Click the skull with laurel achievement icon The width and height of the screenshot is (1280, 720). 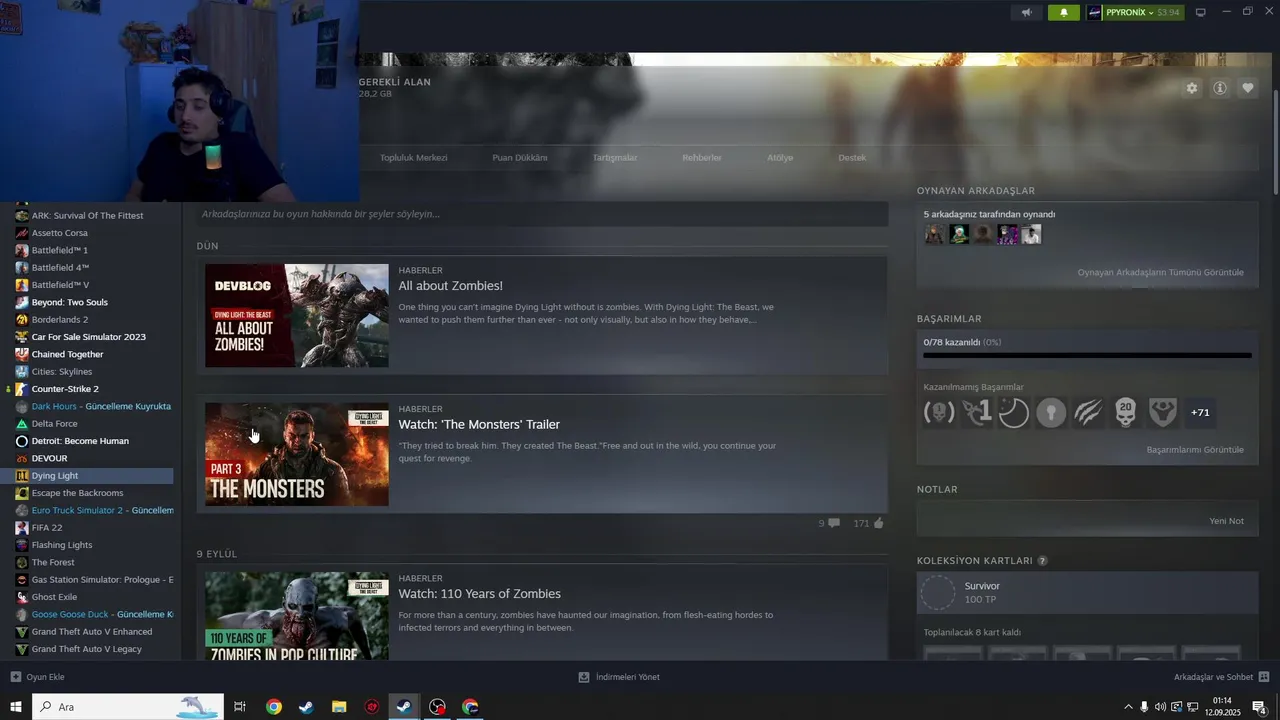pos(939,412)
